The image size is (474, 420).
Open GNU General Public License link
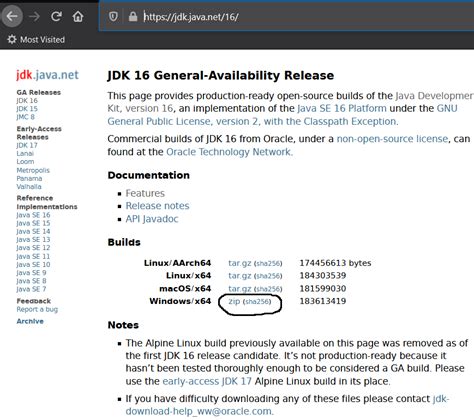pyautogui.click(x=253, y=121)
